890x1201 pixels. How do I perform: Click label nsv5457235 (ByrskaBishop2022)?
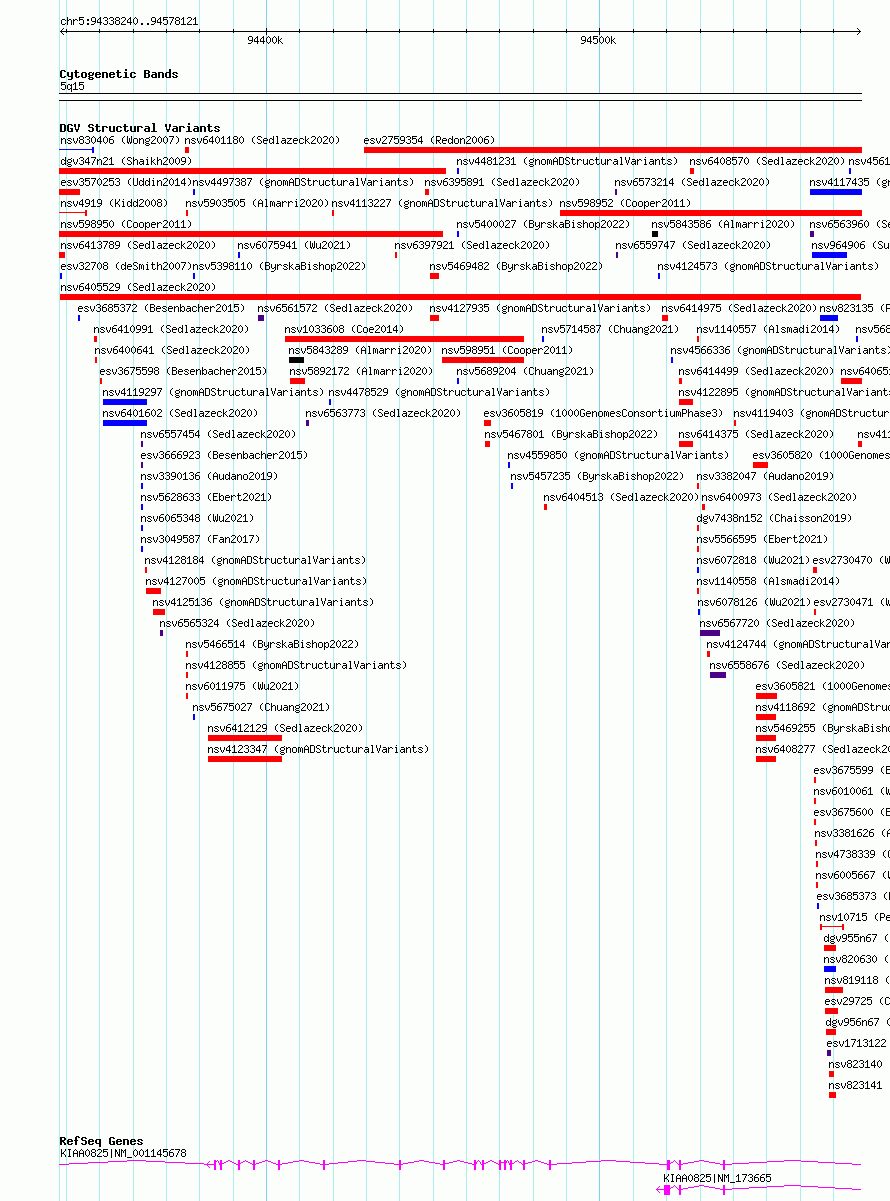pyautogui.click(x=597, y=476)
